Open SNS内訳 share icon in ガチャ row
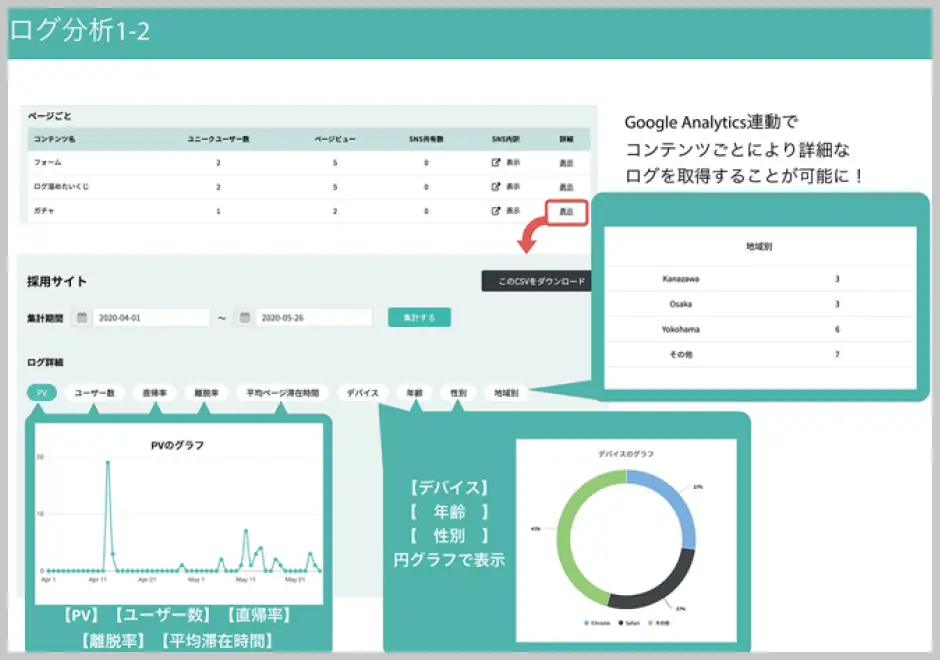 tap(495, 211)
